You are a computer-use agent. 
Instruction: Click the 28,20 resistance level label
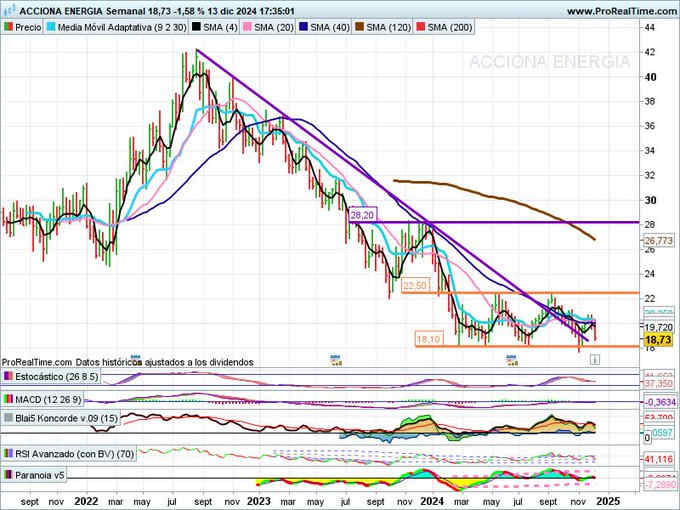point(363,215)
